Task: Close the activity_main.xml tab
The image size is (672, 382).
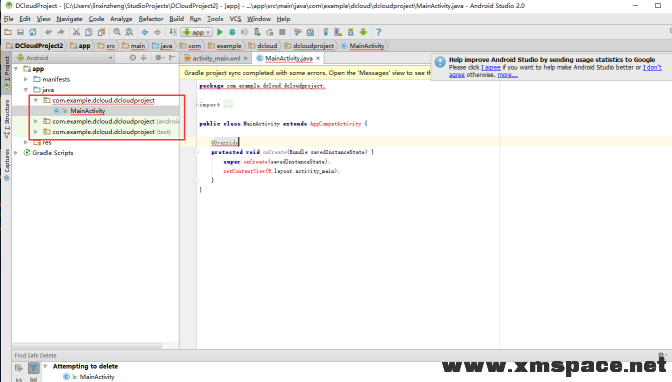Action: tap(246, 58)
